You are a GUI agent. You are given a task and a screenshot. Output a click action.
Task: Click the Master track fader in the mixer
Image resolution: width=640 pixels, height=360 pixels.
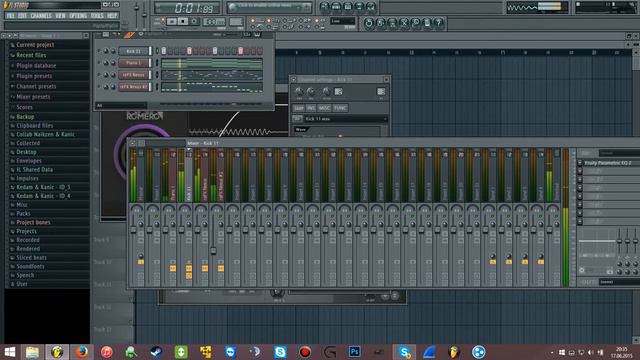(x=133, y=230)
